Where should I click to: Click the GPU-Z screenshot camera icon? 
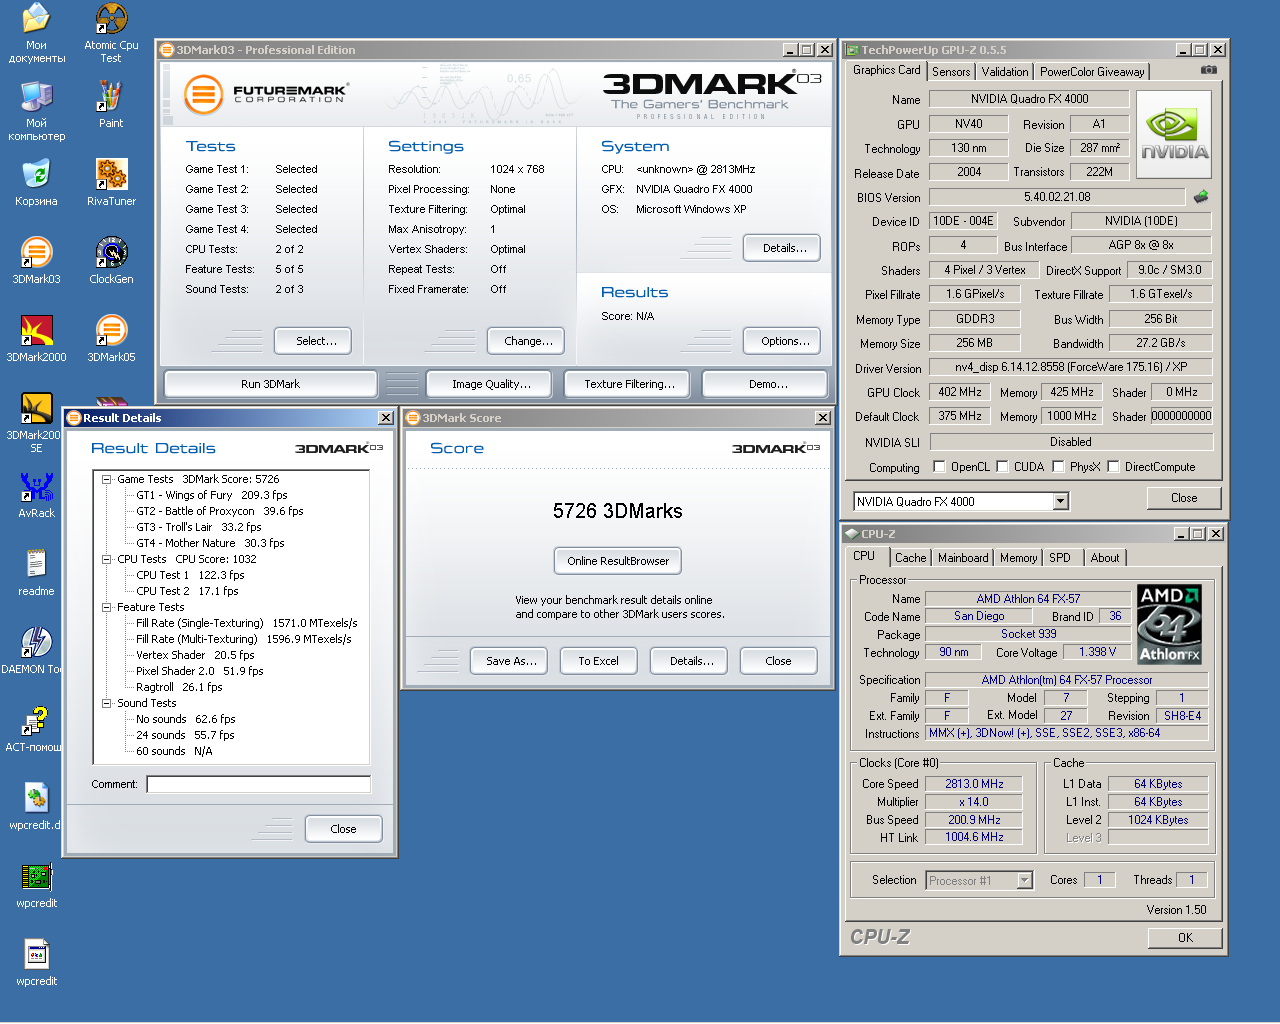[x=1209, y=70]
